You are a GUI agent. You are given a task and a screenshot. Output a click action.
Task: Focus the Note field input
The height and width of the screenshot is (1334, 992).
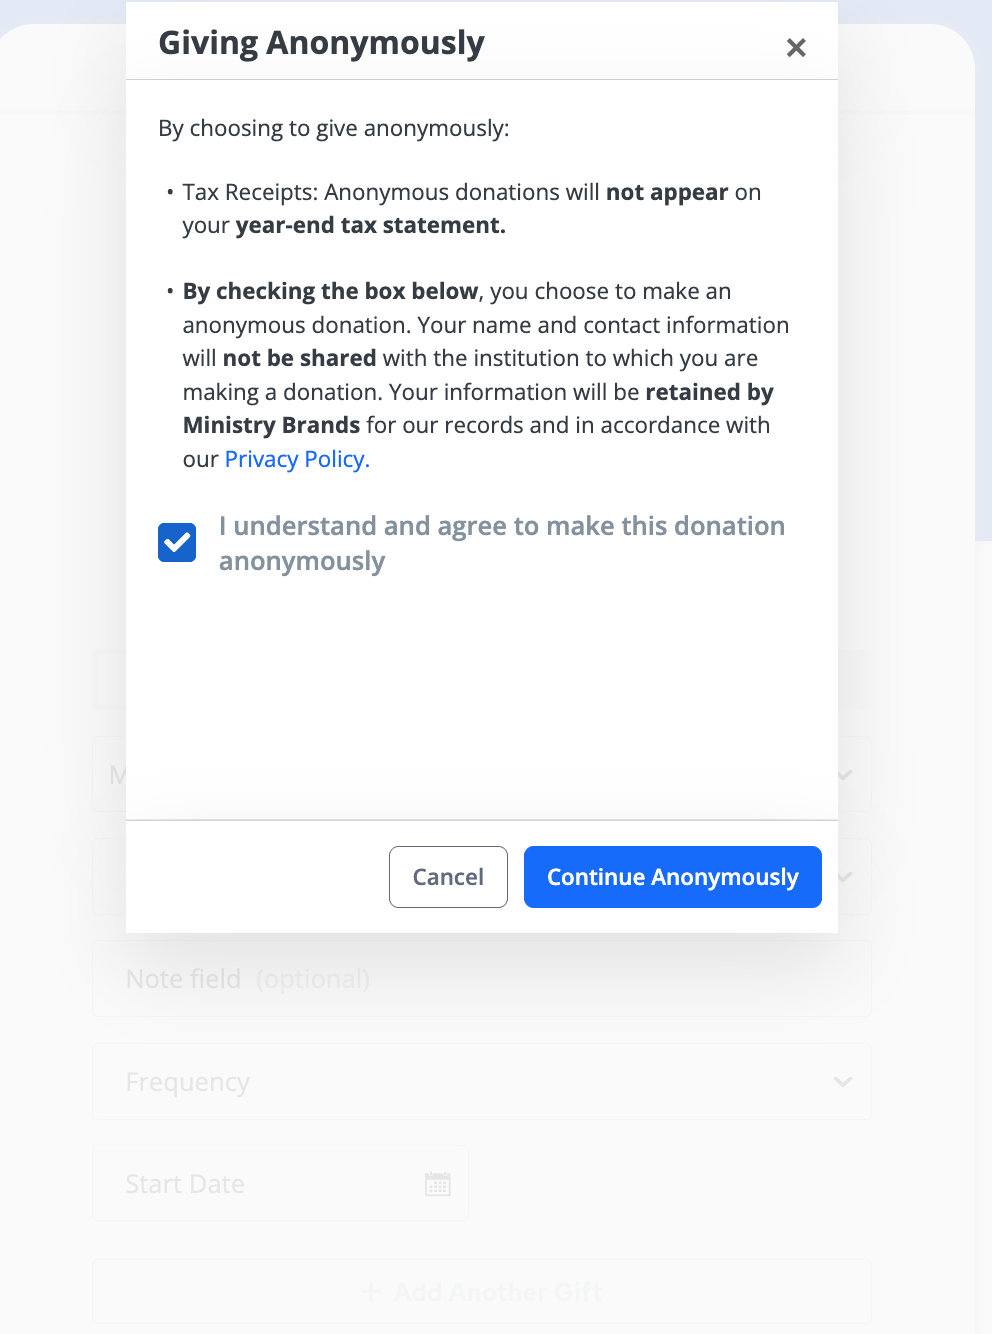pos(480,979)
